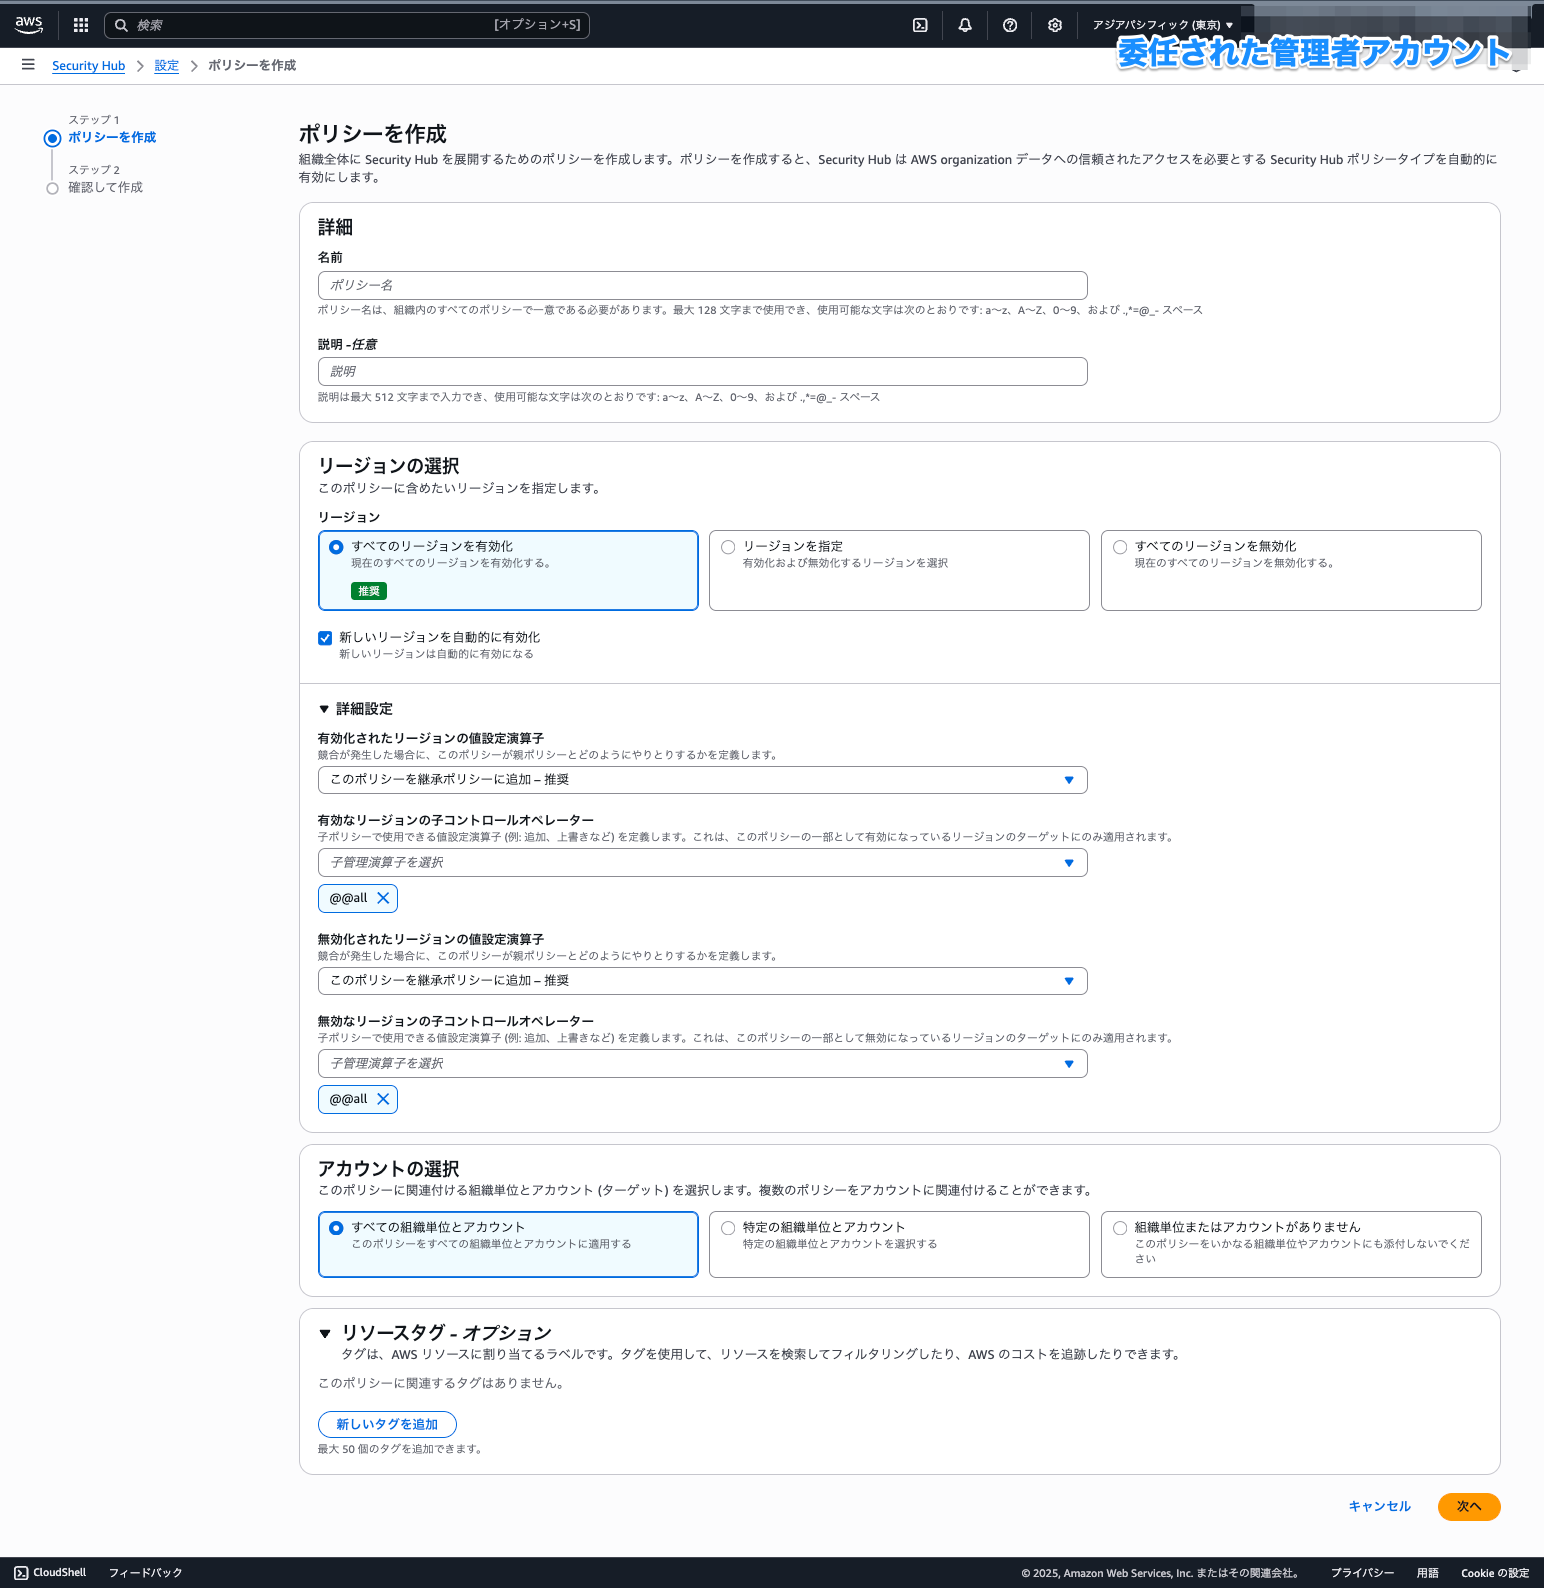Screen dimensions: 1544x1589
Task: Open Cookie の設定 footer link
Action: [1495, 1573]
